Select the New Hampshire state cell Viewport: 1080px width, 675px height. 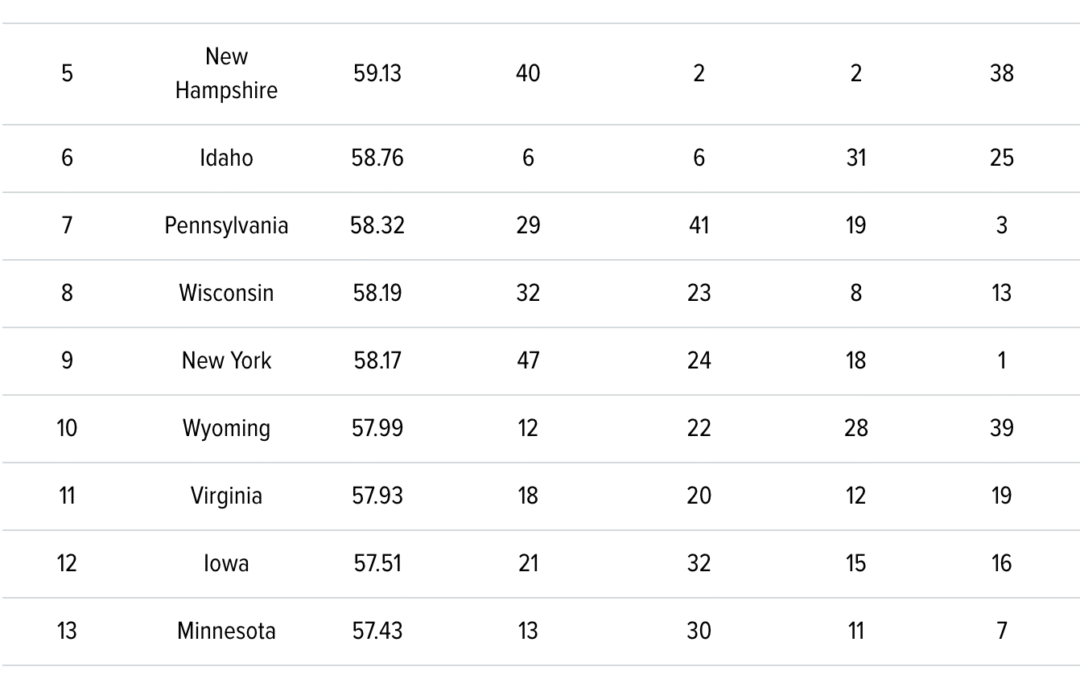click(x=226, y=74)
